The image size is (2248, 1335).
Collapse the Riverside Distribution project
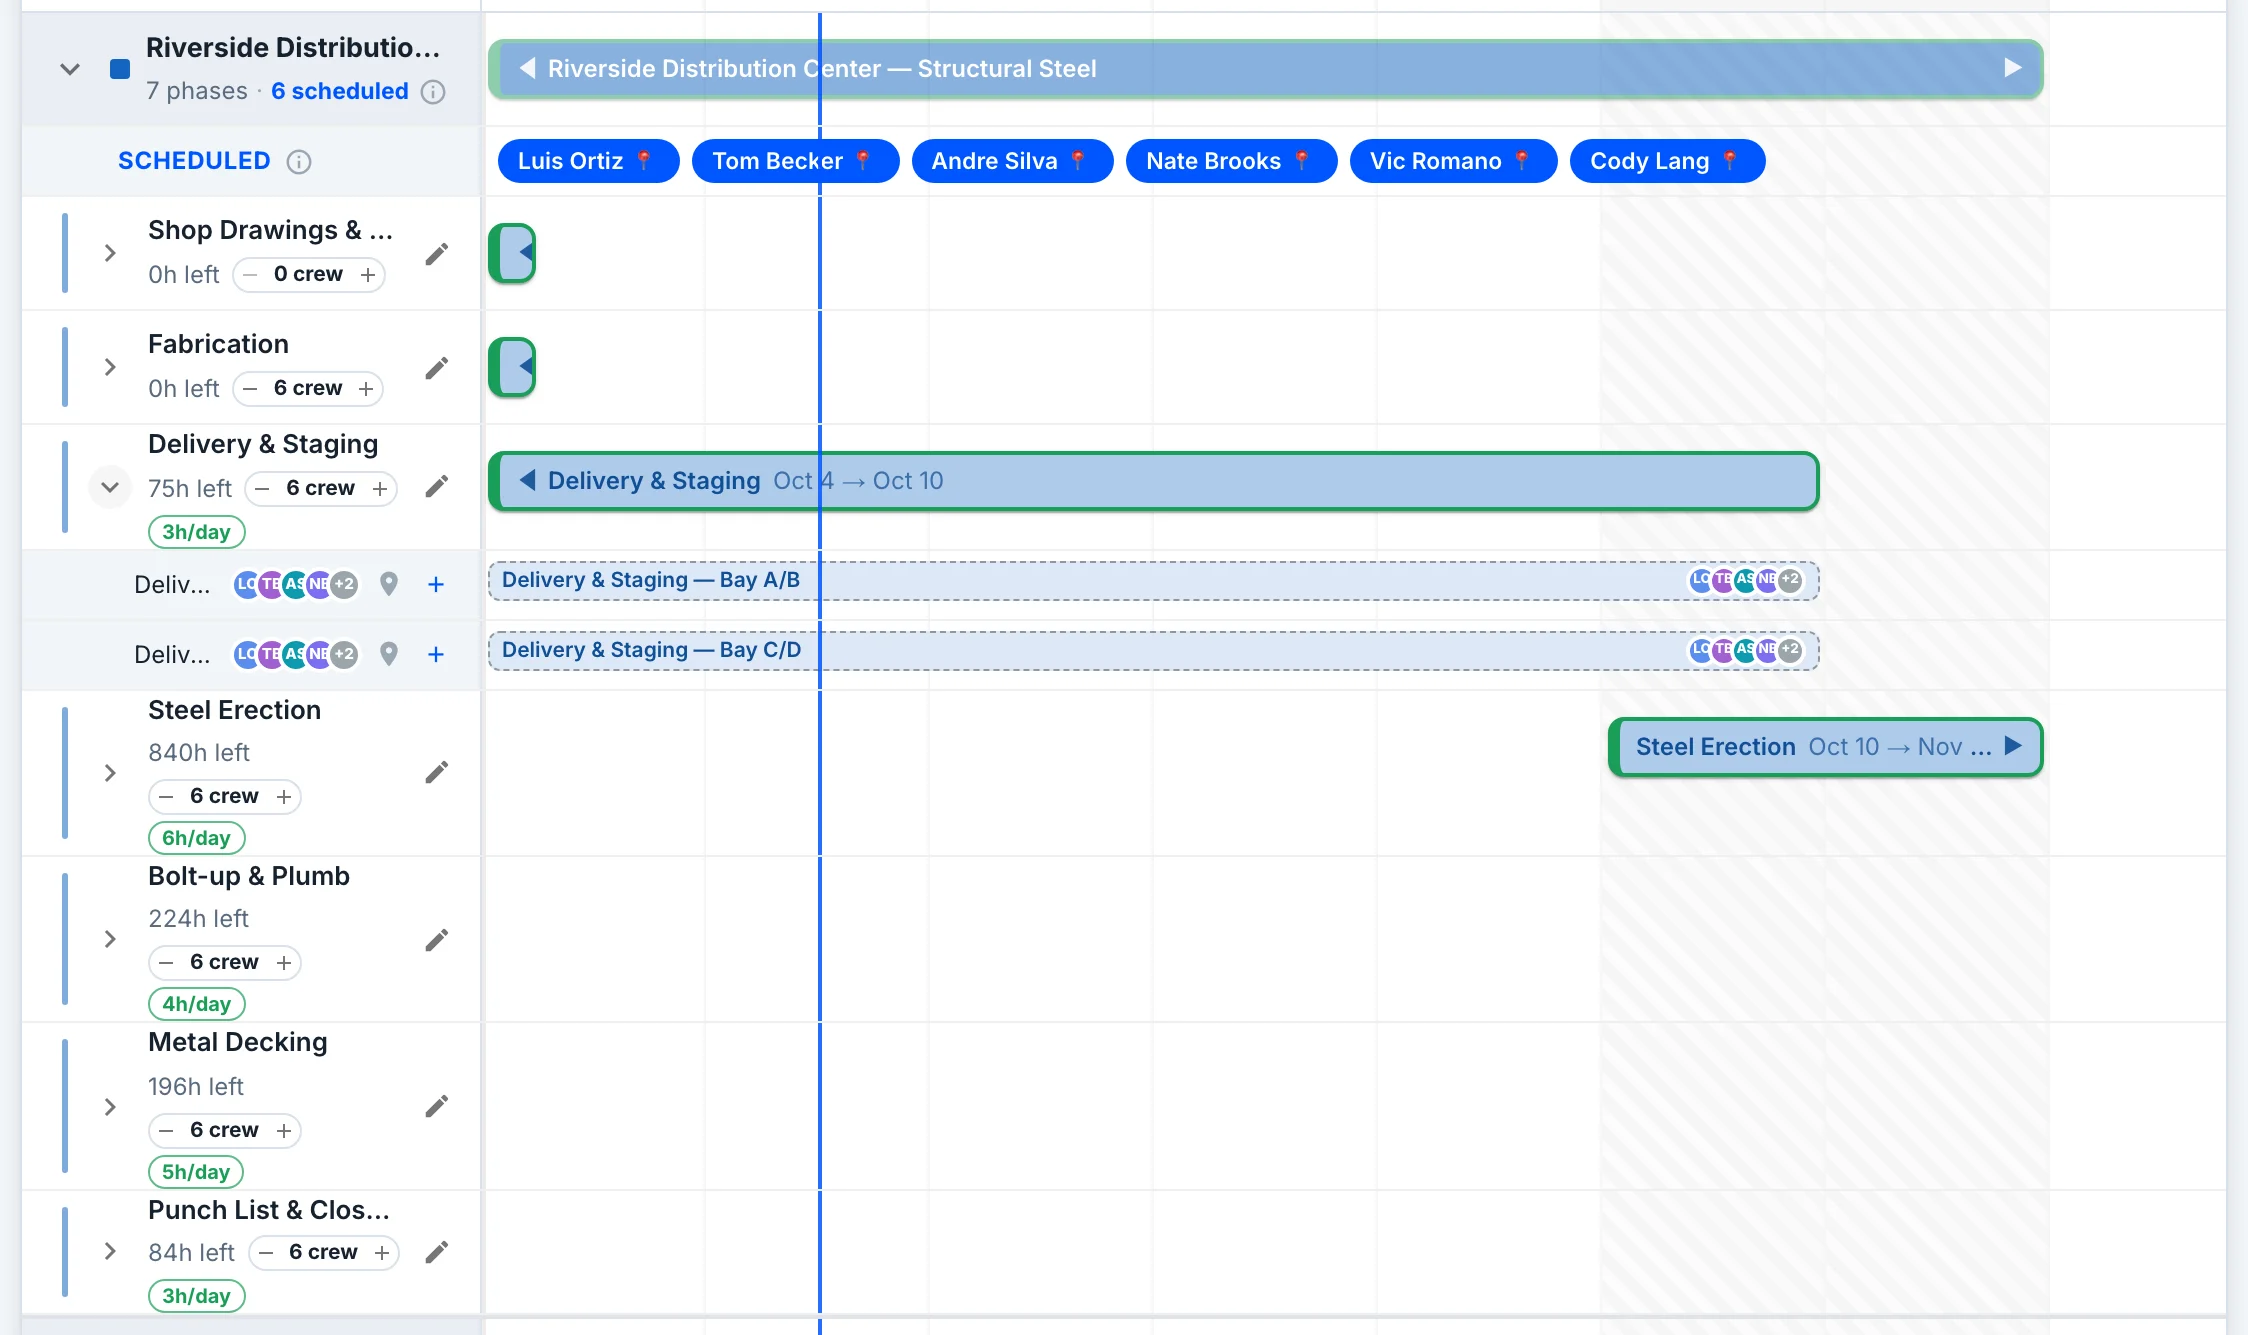point(70,69)
